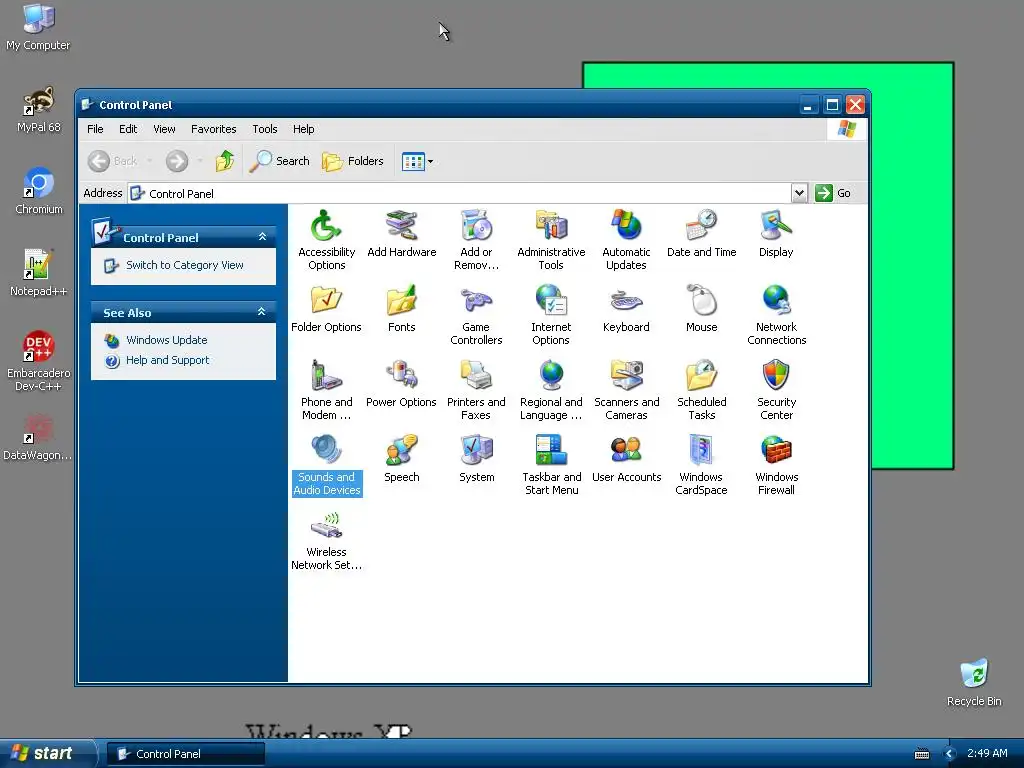Screen dimensions: 1024x768
Task: Click Control Panel taskbar button
Action: click(186, 754)
